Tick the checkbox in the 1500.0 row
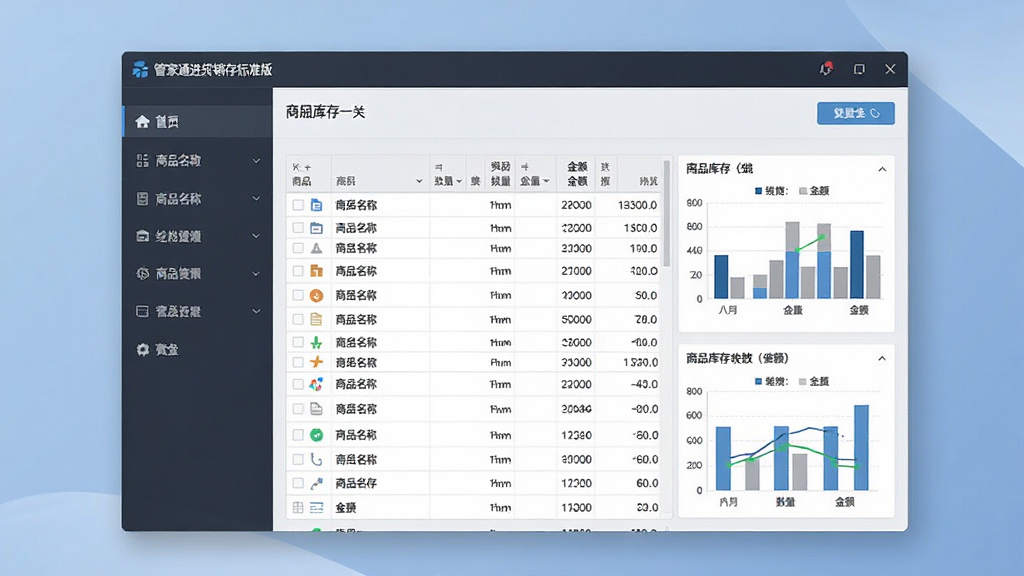Viewport: 1024px width, 576px height. click(298, 228)
